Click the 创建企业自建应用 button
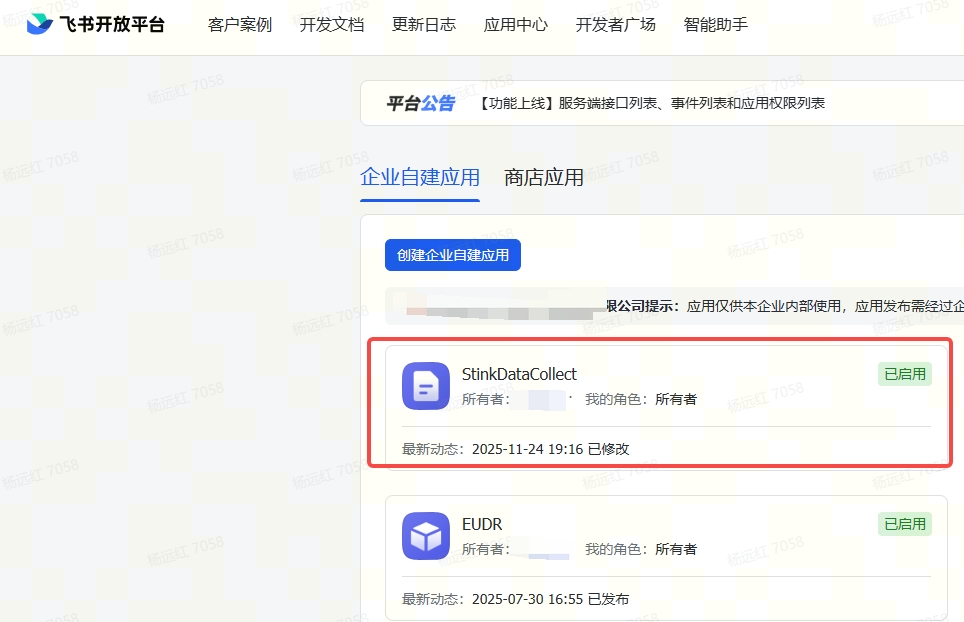 453,255
